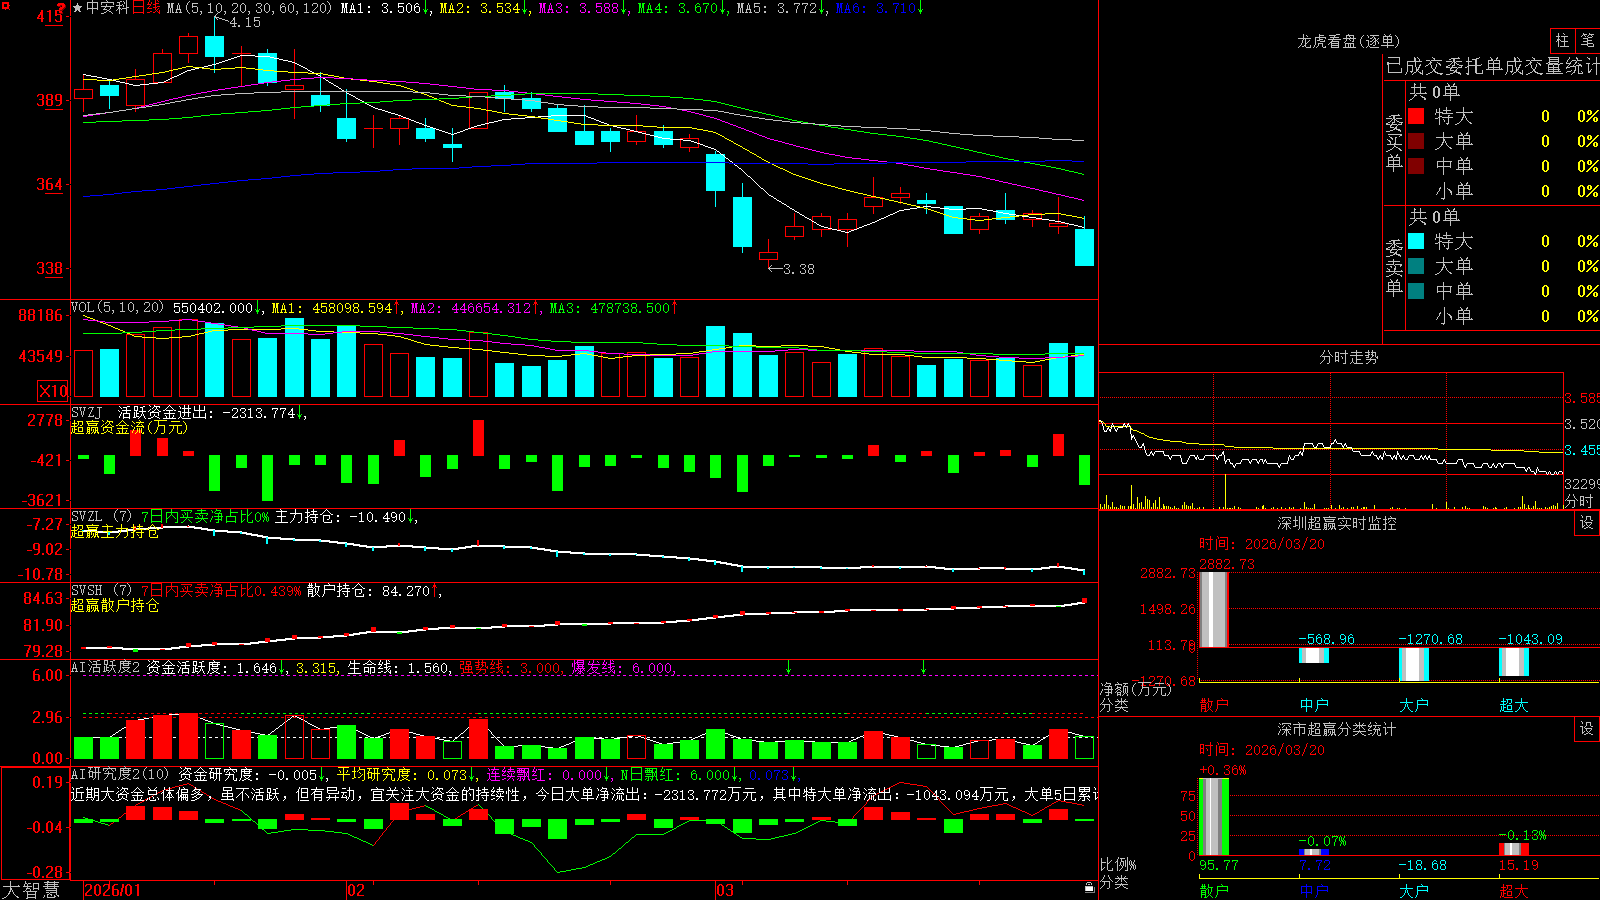Click the teal 中单 sell order swatch
Viewport: 1600px width, 900px height.
point(1416,291)
